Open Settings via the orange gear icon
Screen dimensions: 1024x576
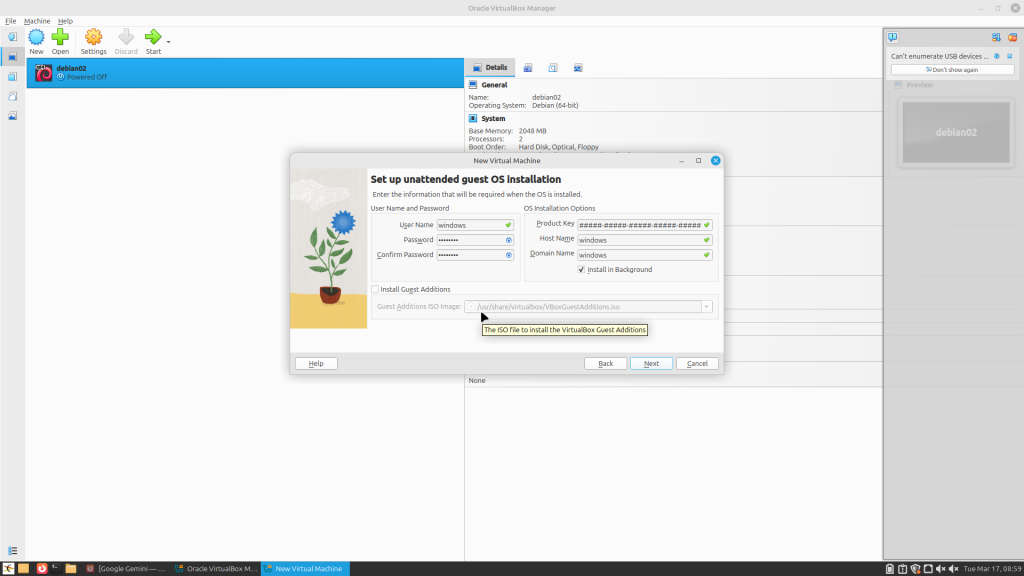coord(93,38)
